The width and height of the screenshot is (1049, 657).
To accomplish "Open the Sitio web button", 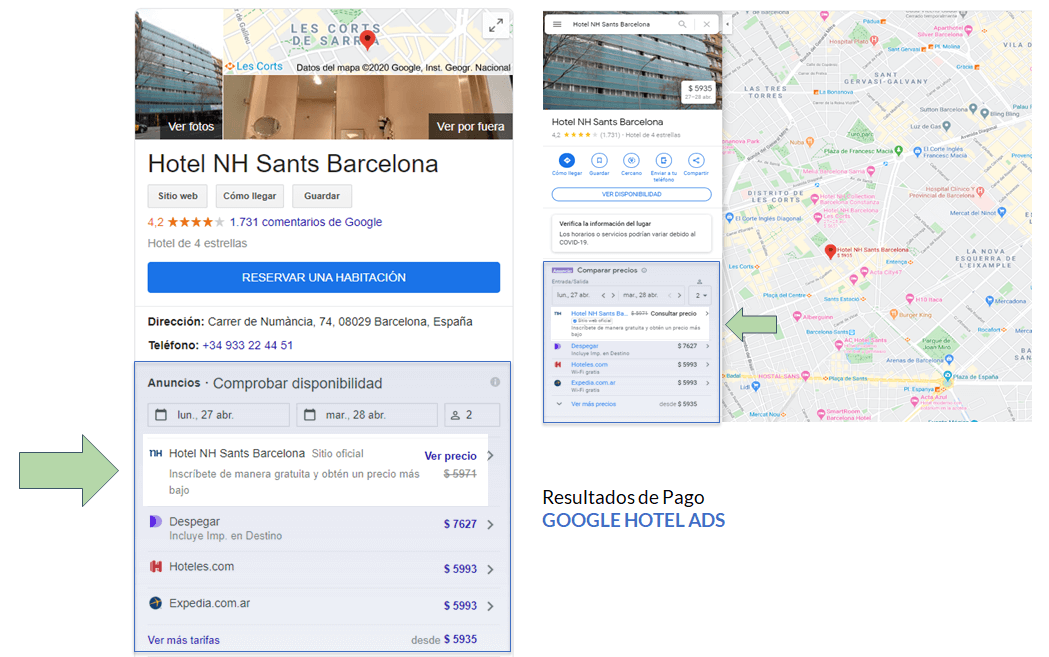I will (x=177, y=196).
